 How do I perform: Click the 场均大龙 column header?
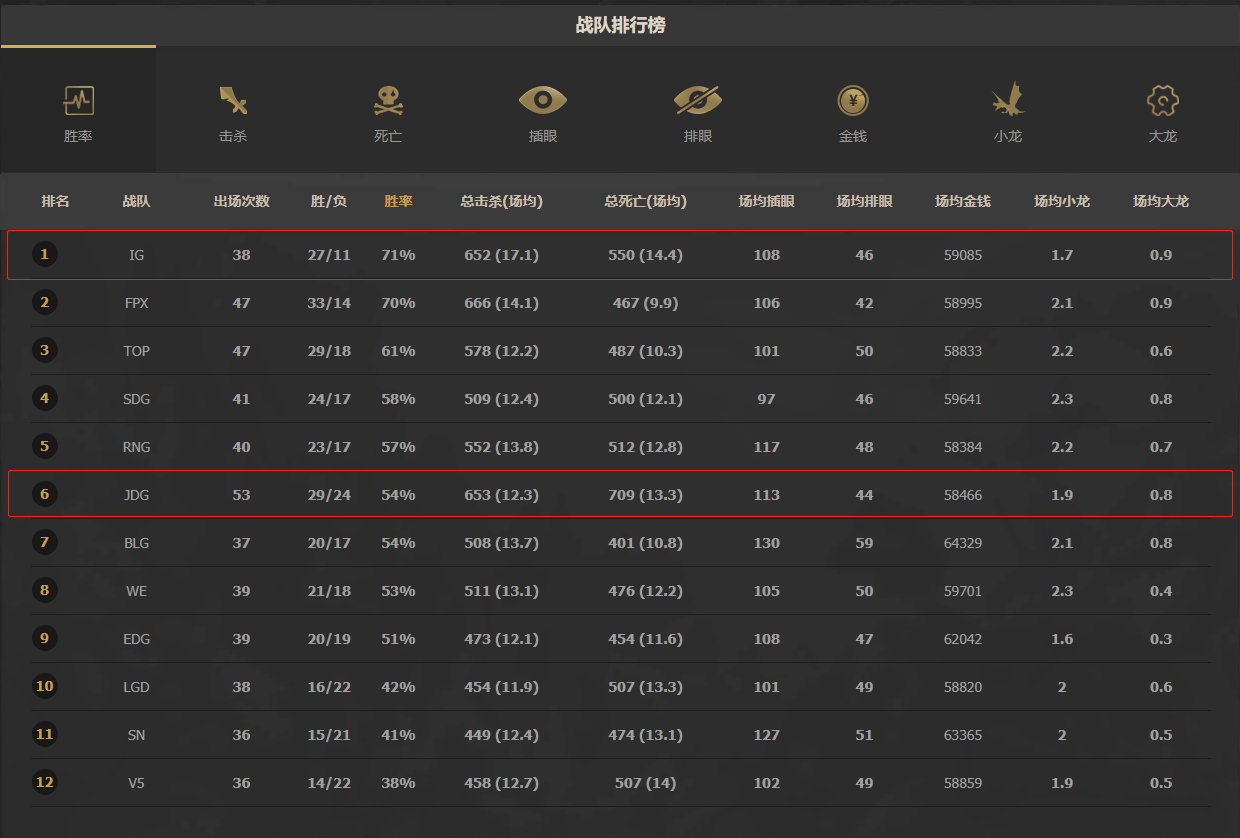click(1161, 201)
